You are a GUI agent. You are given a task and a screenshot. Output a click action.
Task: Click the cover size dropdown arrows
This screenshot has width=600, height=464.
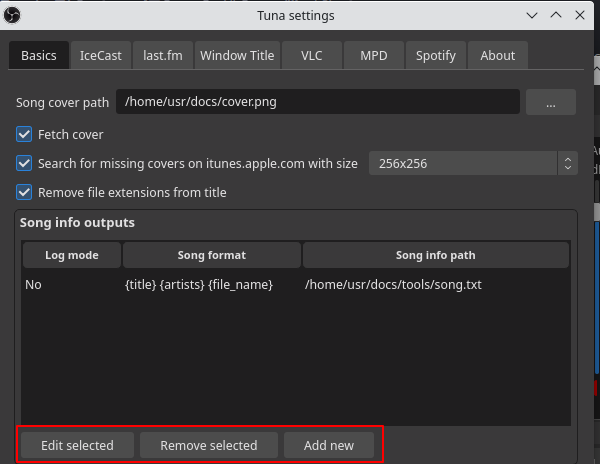point(568,163)
